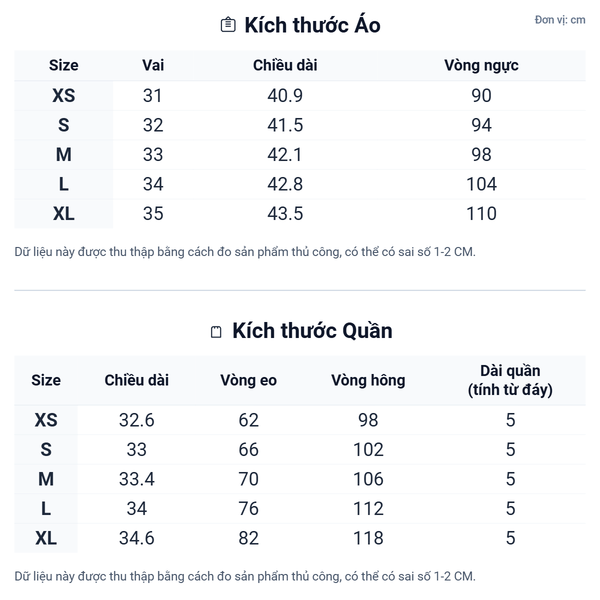Viewport: 600px width, 600px height.
Task: Select the XL size in pants table
Action: pyautogui.click(x=46, y=538)
